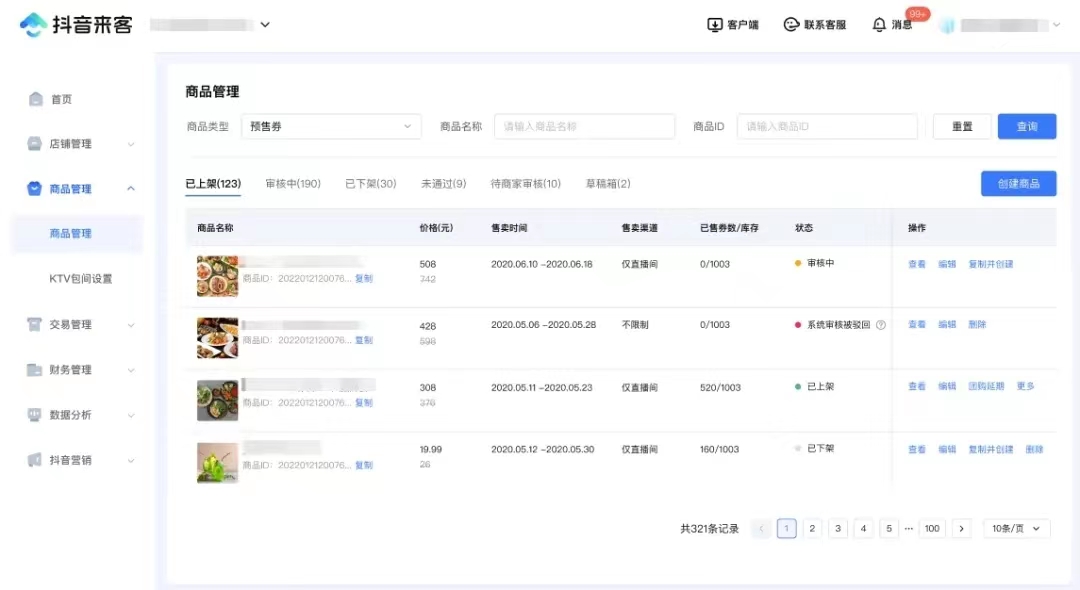The height and width of the screenshot is (590, 1080).
Task: Open the 客户端 client icon in top bar
Action: pyautogui.click(x=736, y=24)
